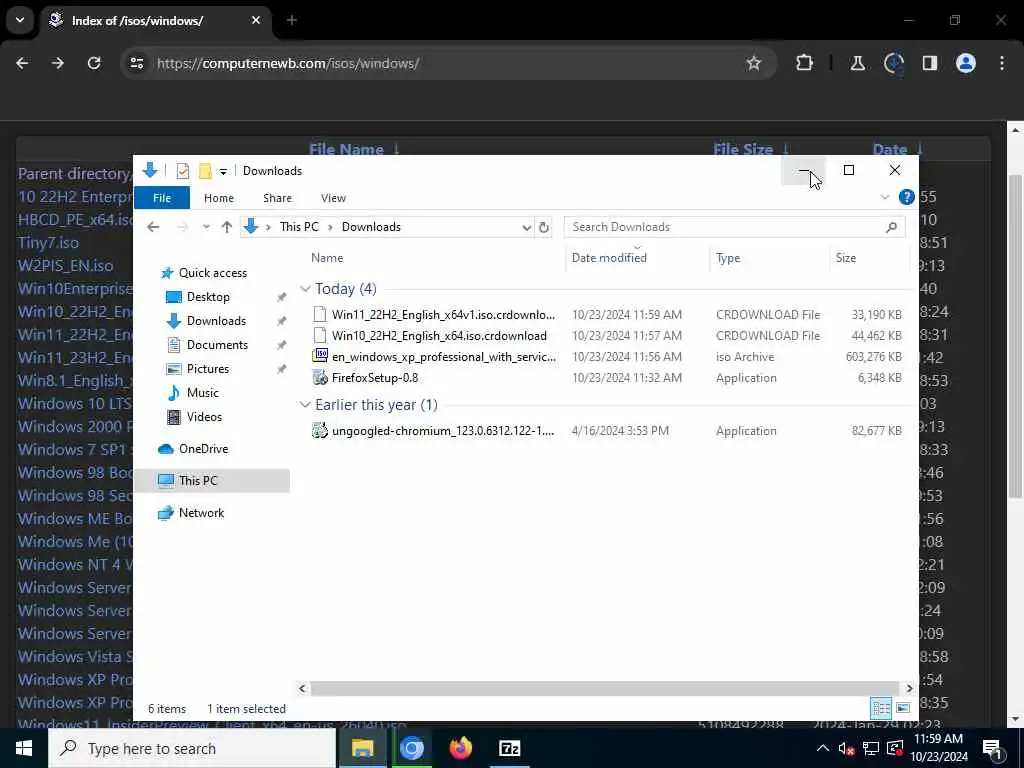Open the Chrome Labs flask icon
The width and height of the screenshot is (1024, 768).
pyautogui.click(x=857, y=63)
